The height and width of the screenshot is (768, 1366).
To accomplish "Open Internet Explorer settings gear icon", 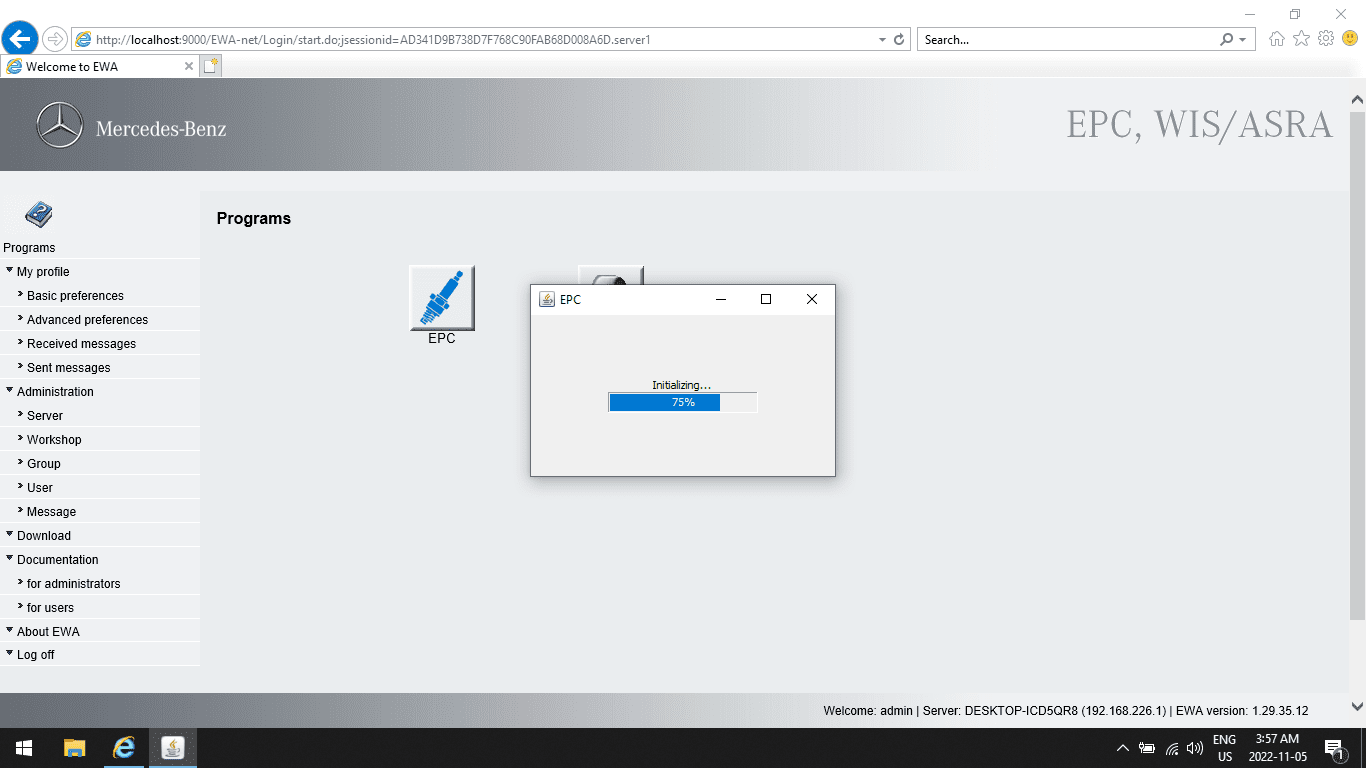I will pyautogui.click(x=1326, y=39).
